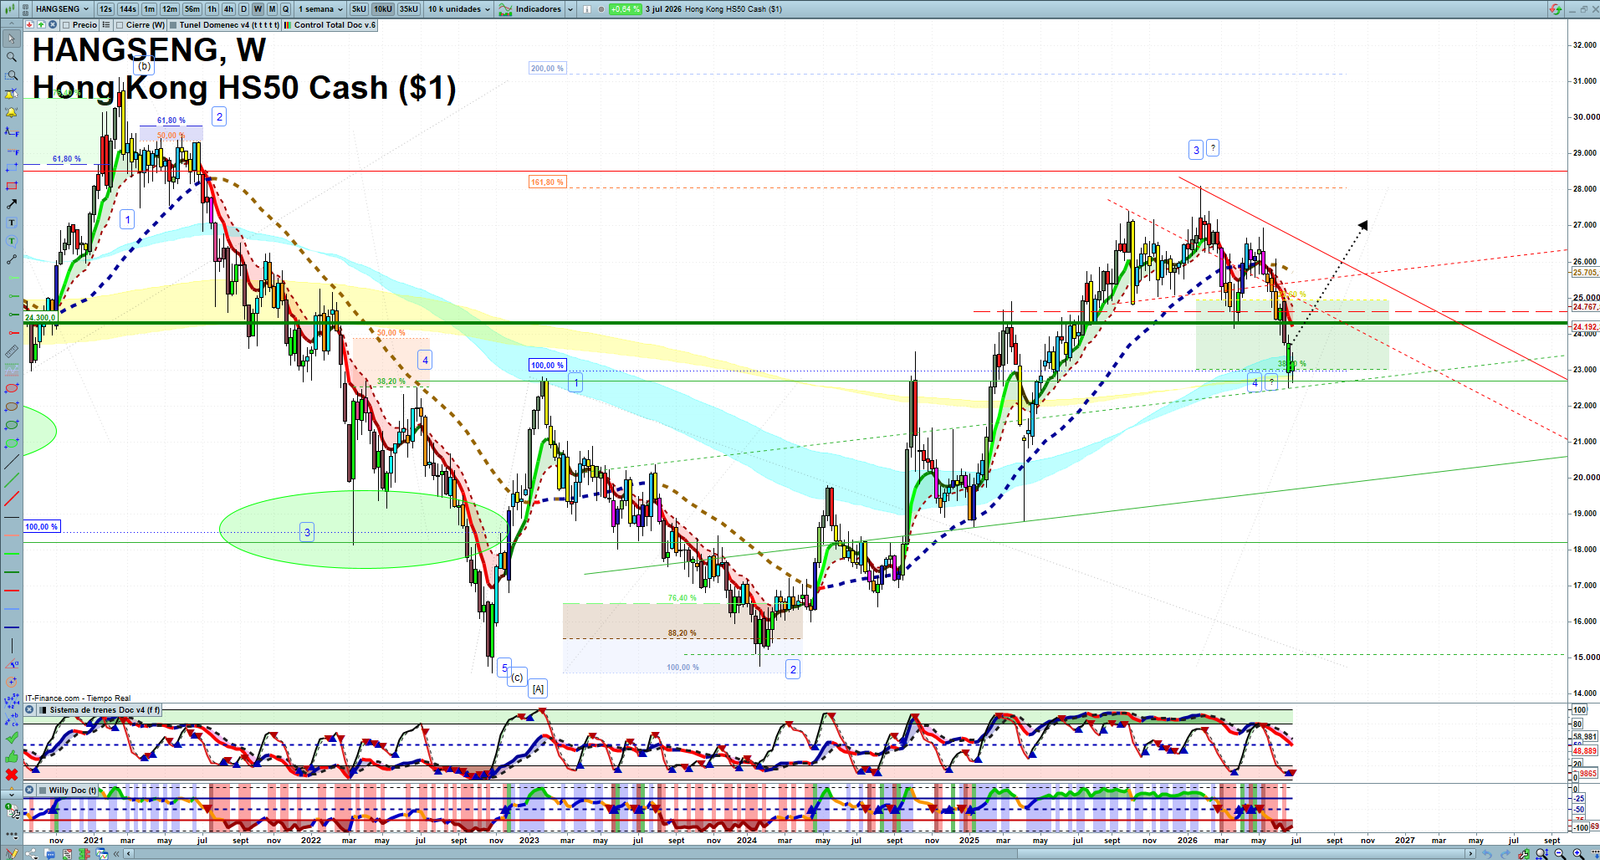This screenshot has width=1600, height=860.
Task: Click the list icon right of Precio
Action: click(106, 25)
